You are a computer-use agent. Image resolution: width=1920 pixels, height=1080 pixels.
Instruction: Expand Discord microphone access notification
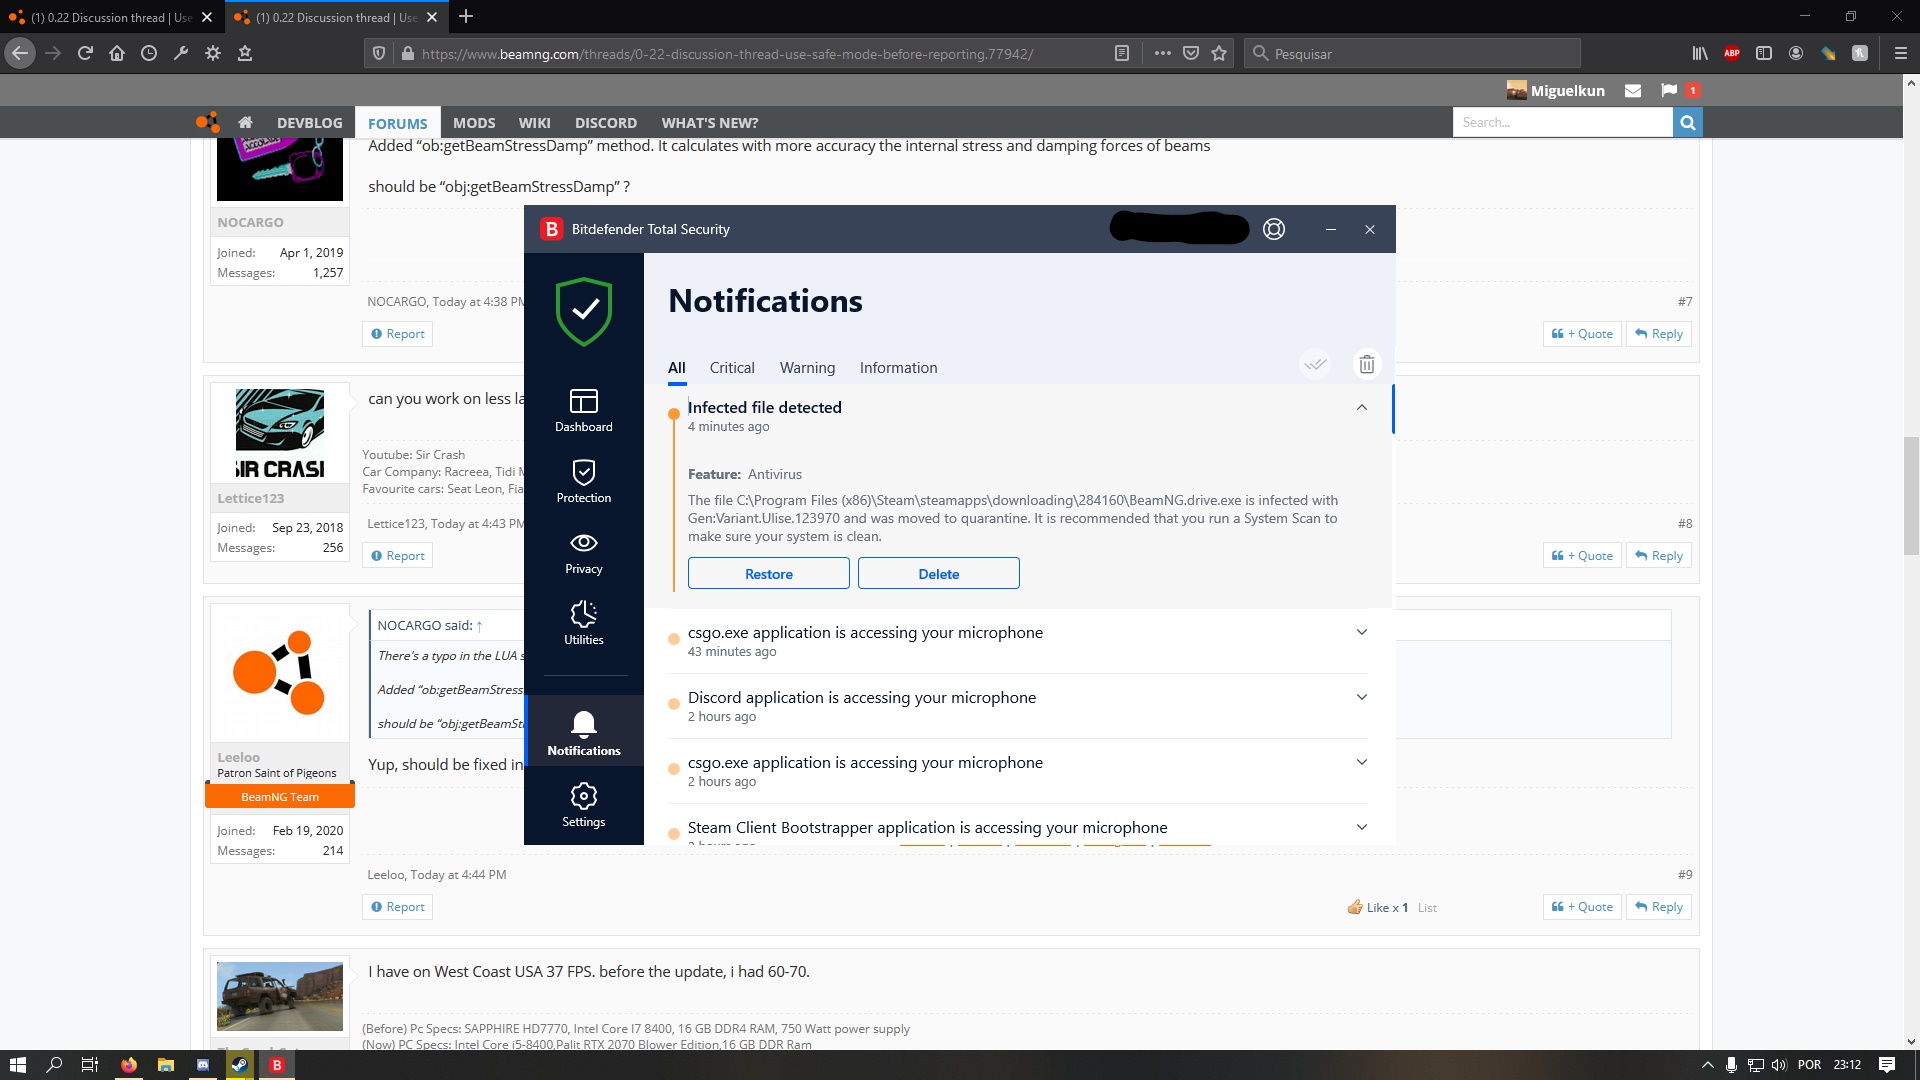[1361, 697]
